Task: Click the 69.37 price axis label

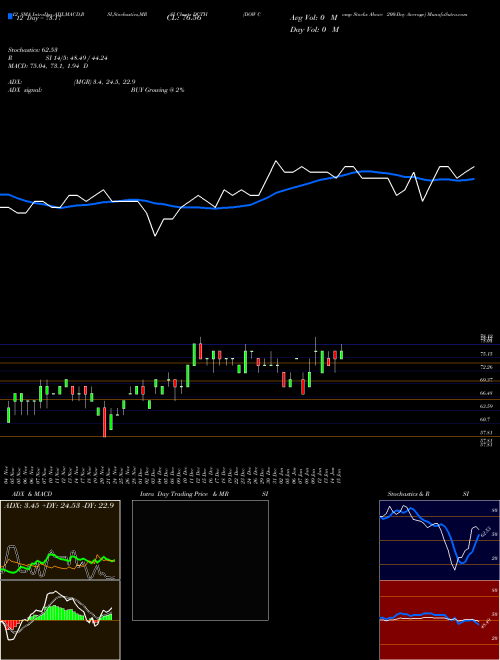Action: [486, 380]
